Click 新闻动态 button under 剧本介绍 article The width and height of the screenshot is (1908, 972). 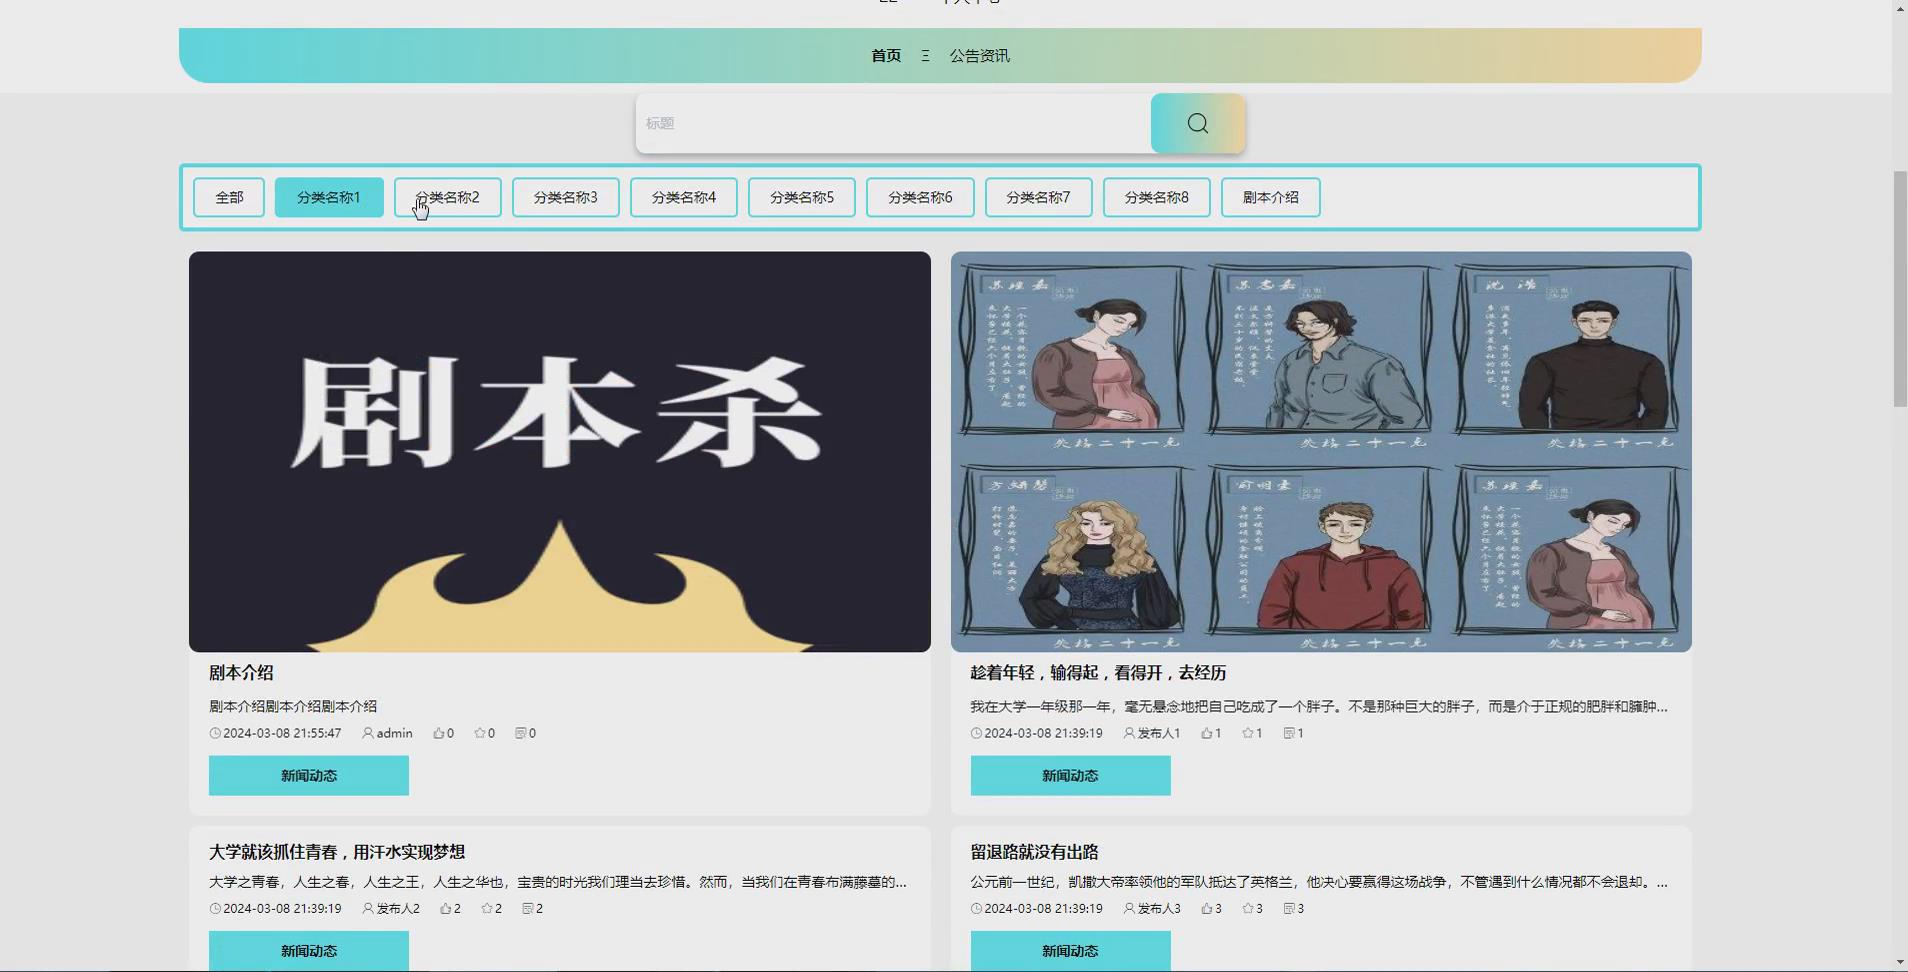click(x=308, y=775)
